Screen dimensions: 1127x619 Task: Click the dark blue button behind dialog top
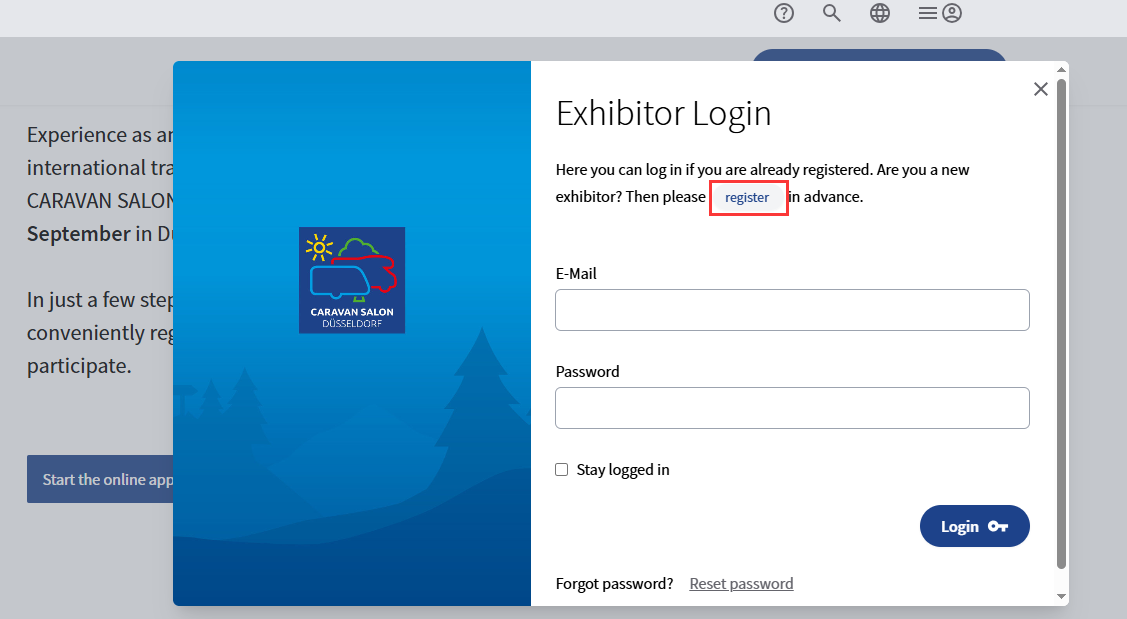[878, 55]
